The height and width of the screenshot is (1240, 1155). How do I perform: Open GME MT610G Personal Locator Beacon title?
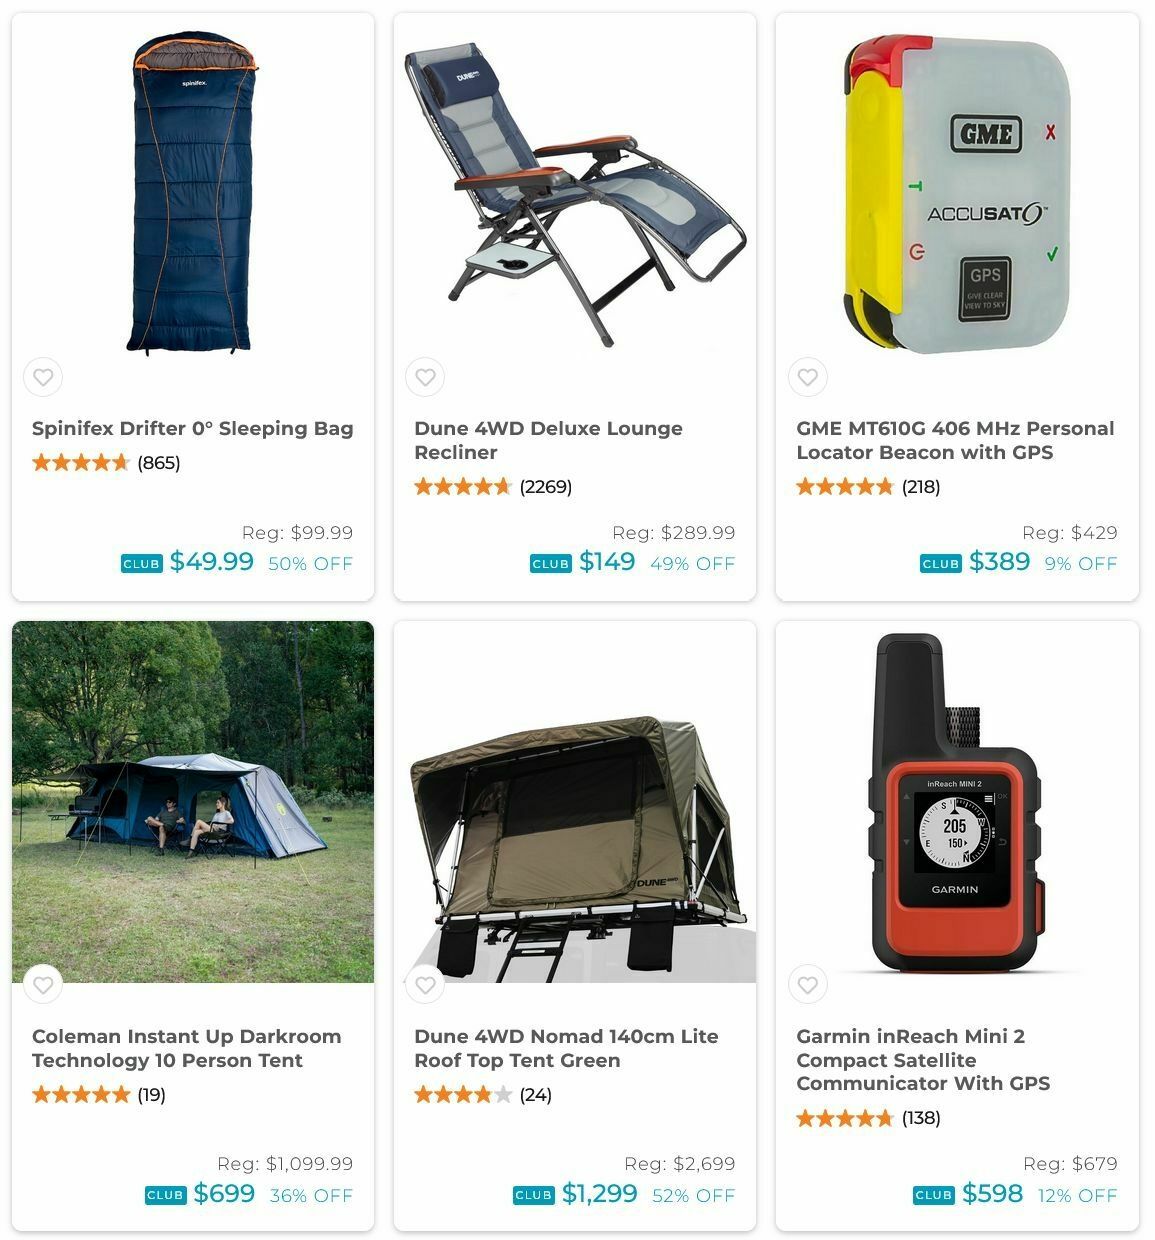tap(955, 440)
